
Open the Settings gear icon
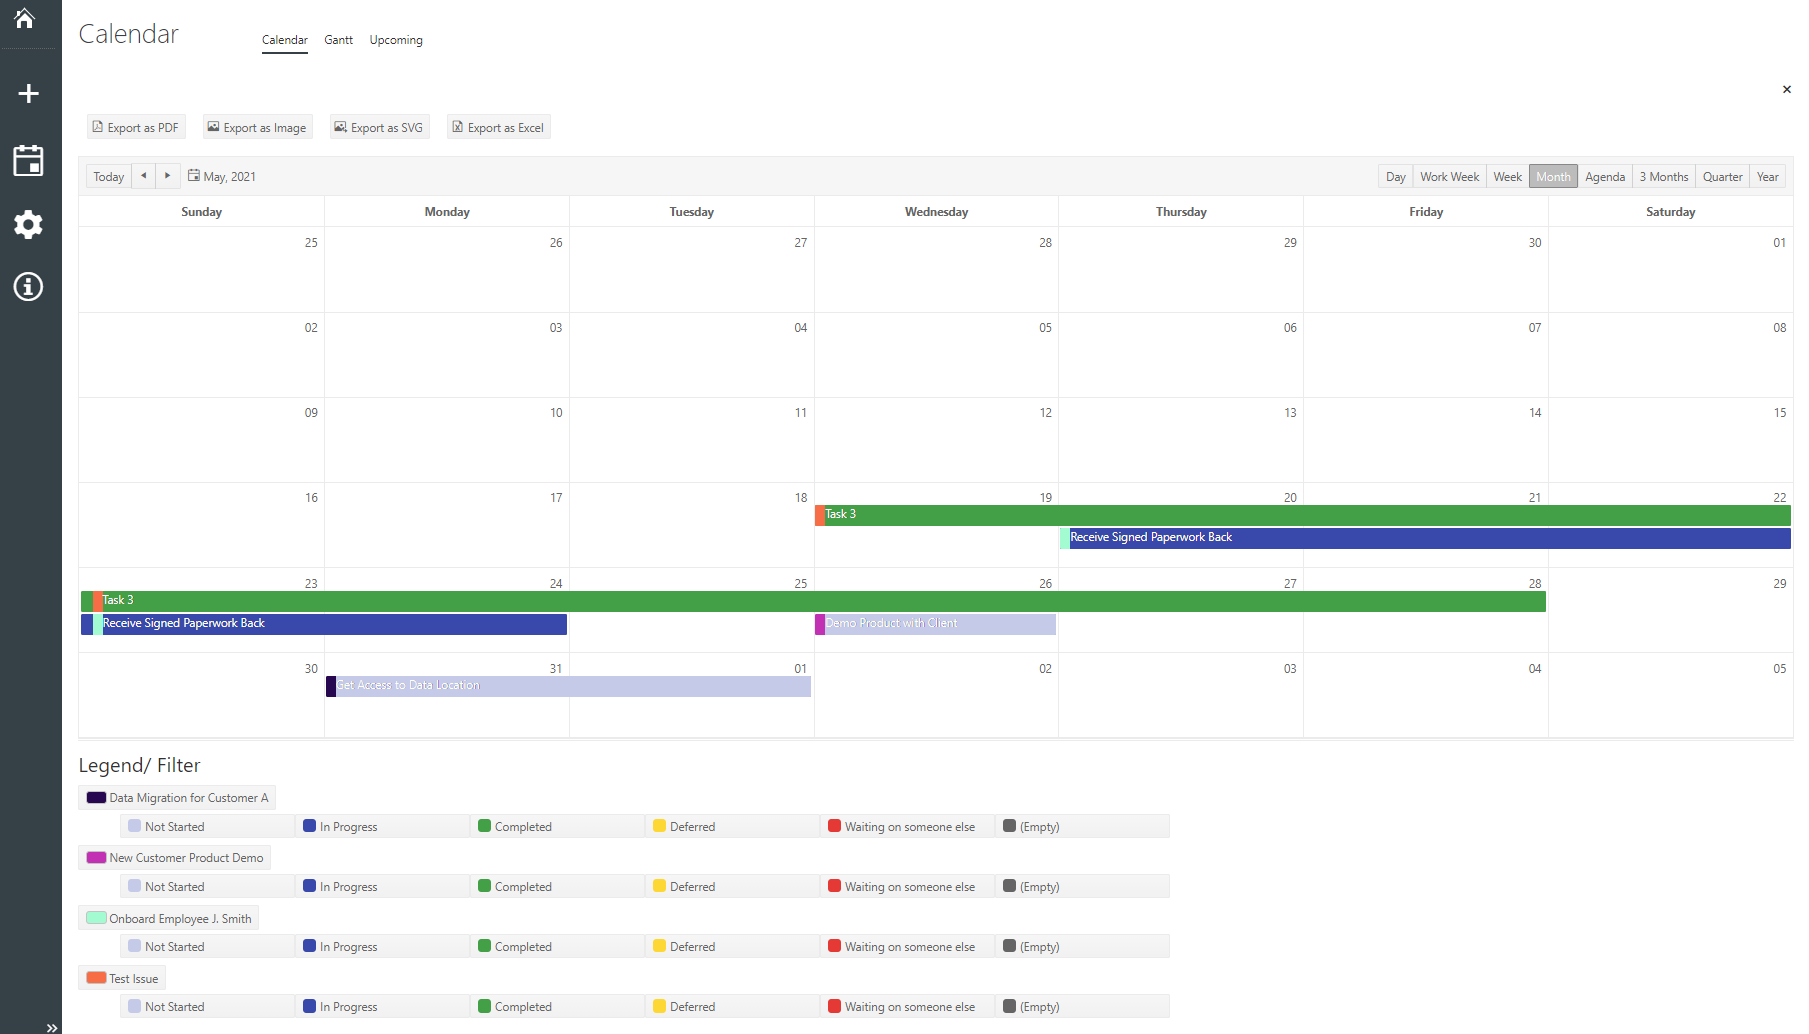[27, 224]
